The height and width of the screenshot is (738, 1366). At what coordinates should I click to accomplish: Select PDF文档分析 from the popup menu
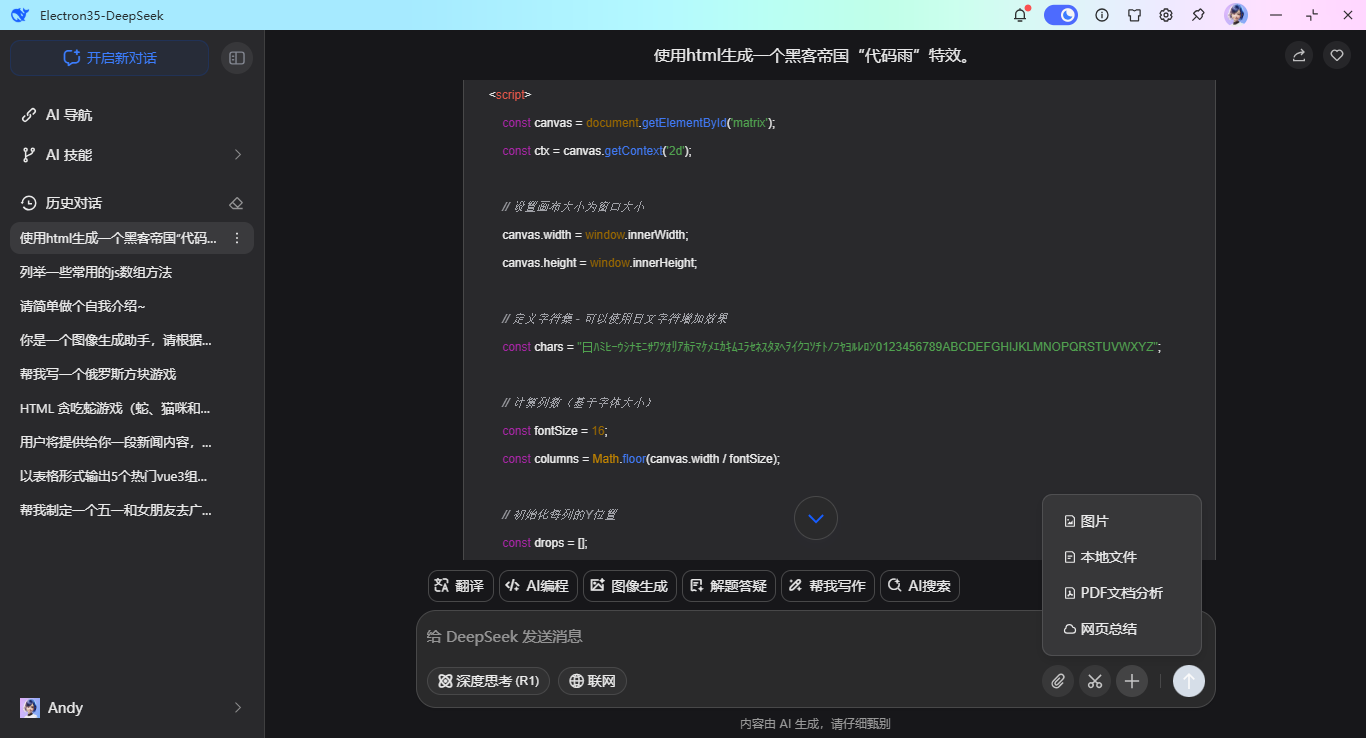point(1121,593)
